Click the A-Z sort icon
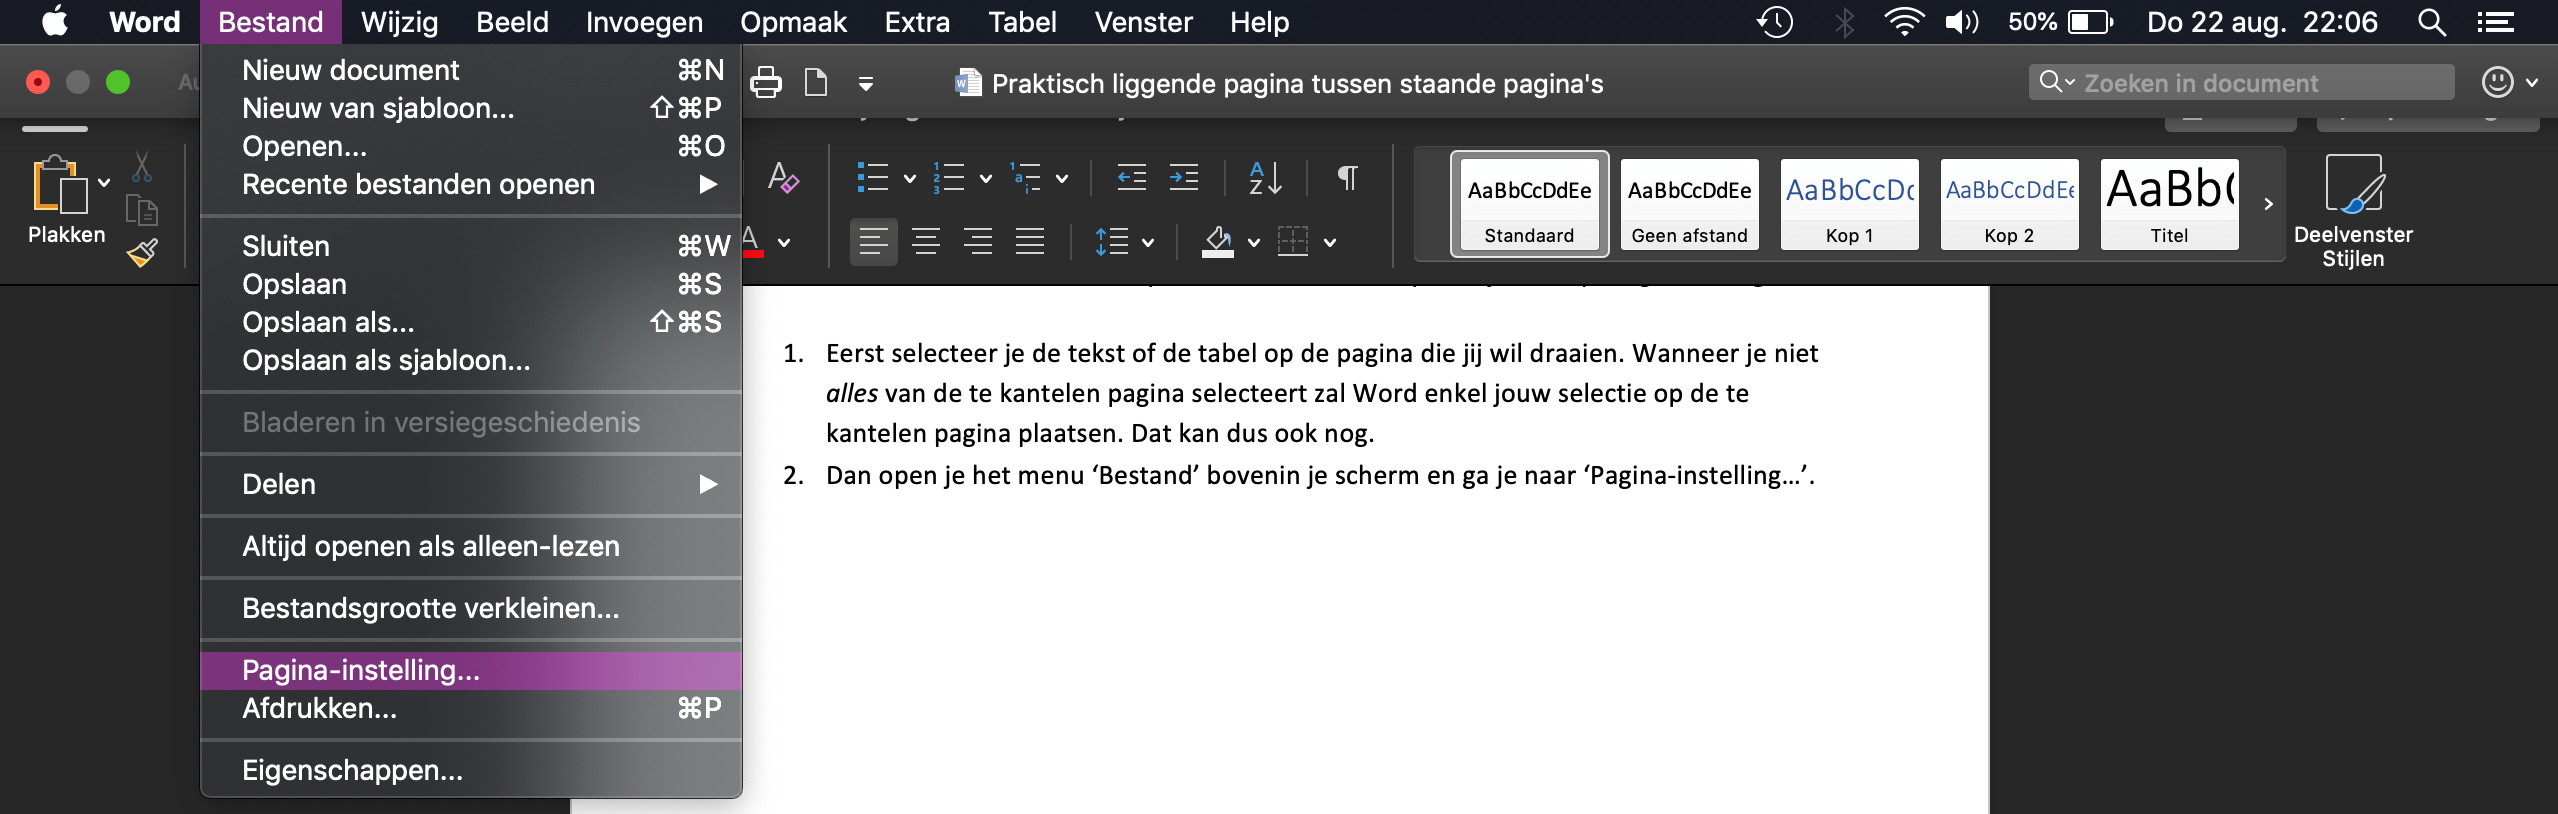The height and width of the screenshot is (814, 2558). pyautogui.click(x=1265, y=178)
